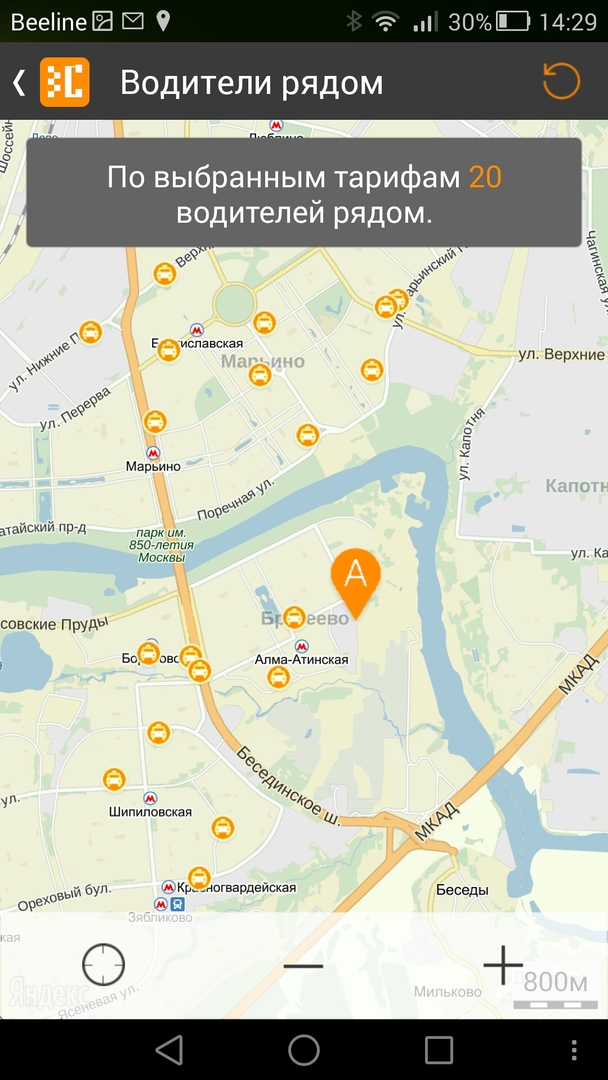
Task: Tap taxi icon beside Алма-Атинская metro
Action: pyautogui.click(x=278, y=677)
